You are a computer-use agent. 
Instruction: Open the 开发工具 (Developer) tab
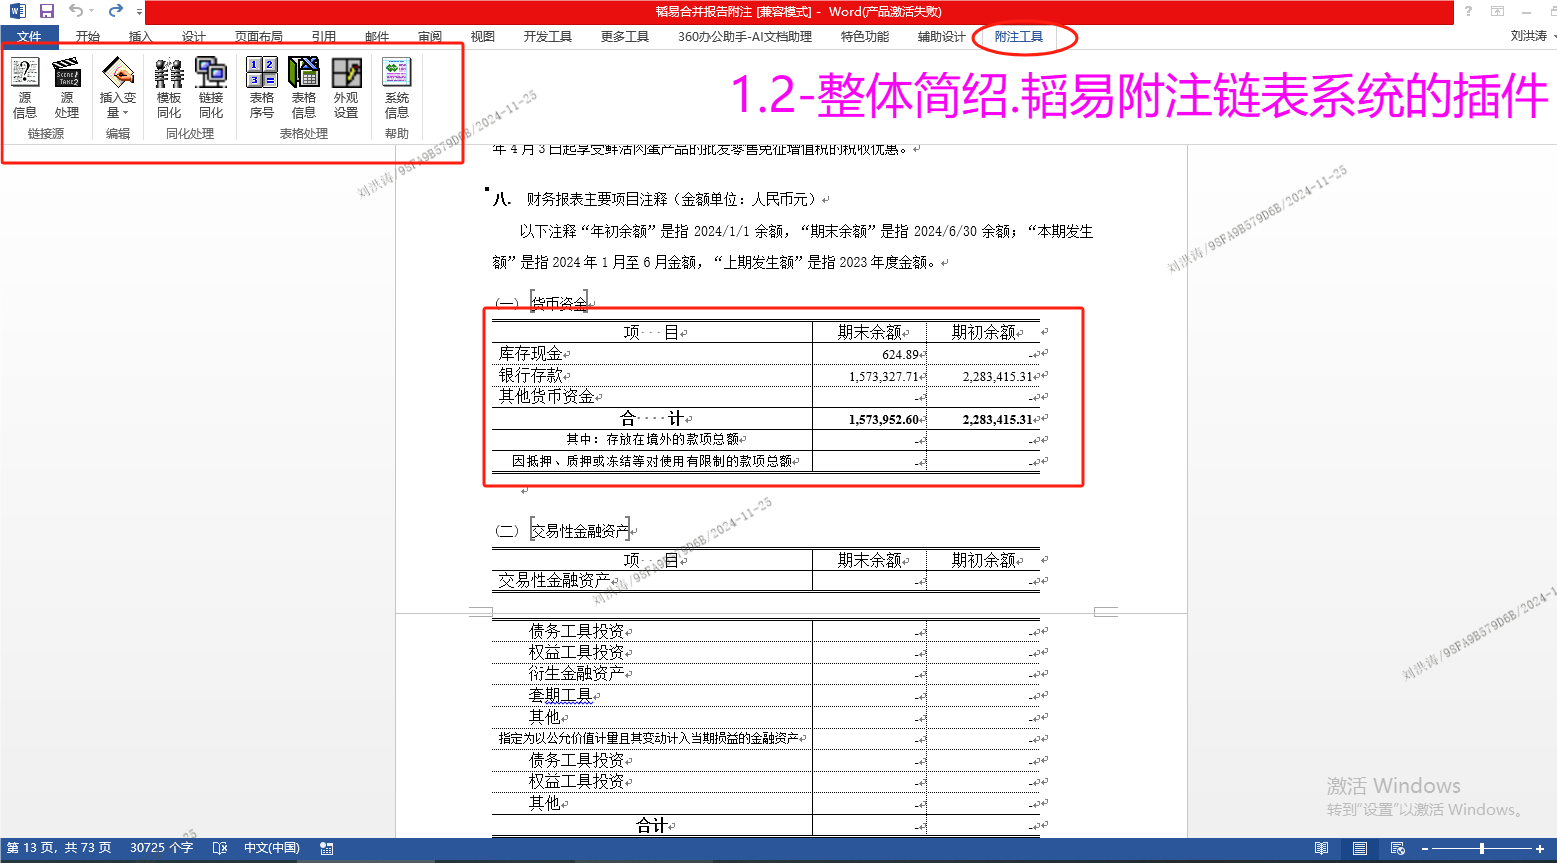click(x=548, y=37)
